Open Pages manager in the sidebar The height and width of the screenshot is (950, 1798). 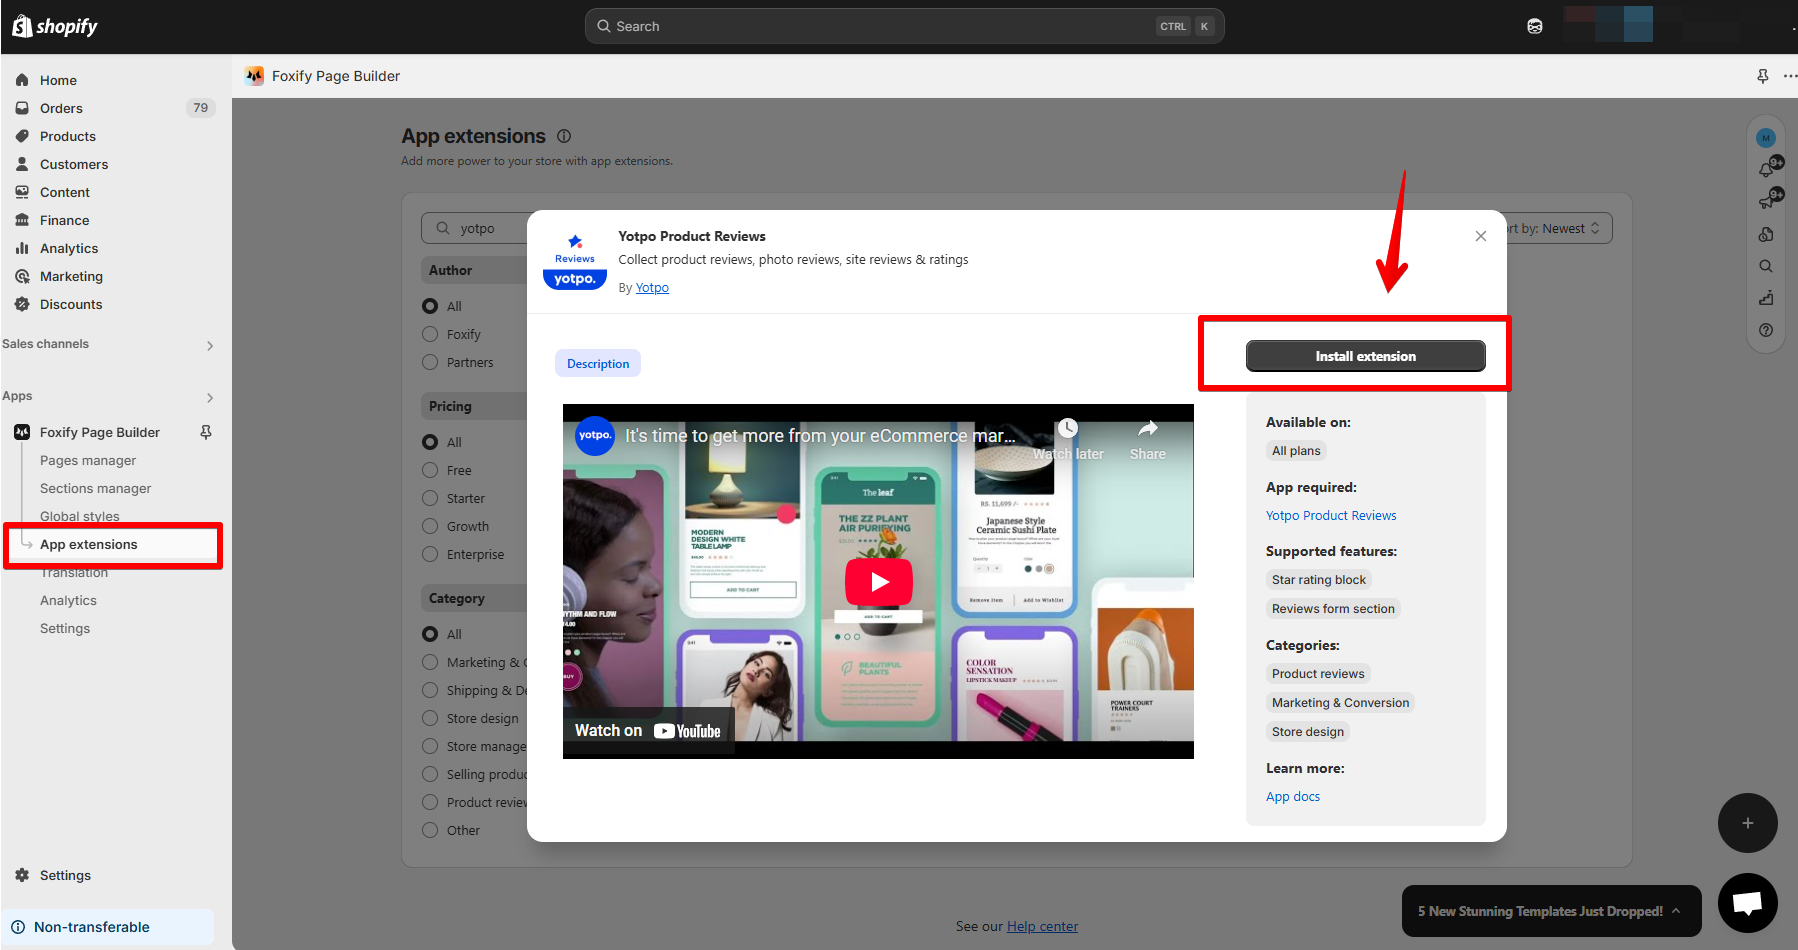point(88,460)
